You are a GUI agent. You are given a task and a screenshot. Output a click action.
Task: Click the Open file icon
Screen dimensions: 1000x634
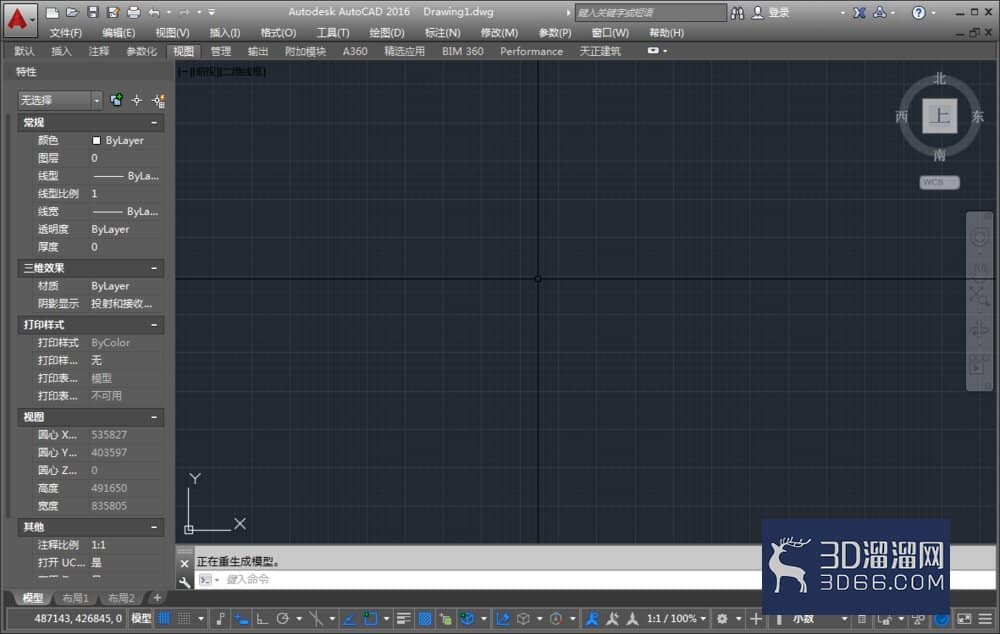click(72, 12)
